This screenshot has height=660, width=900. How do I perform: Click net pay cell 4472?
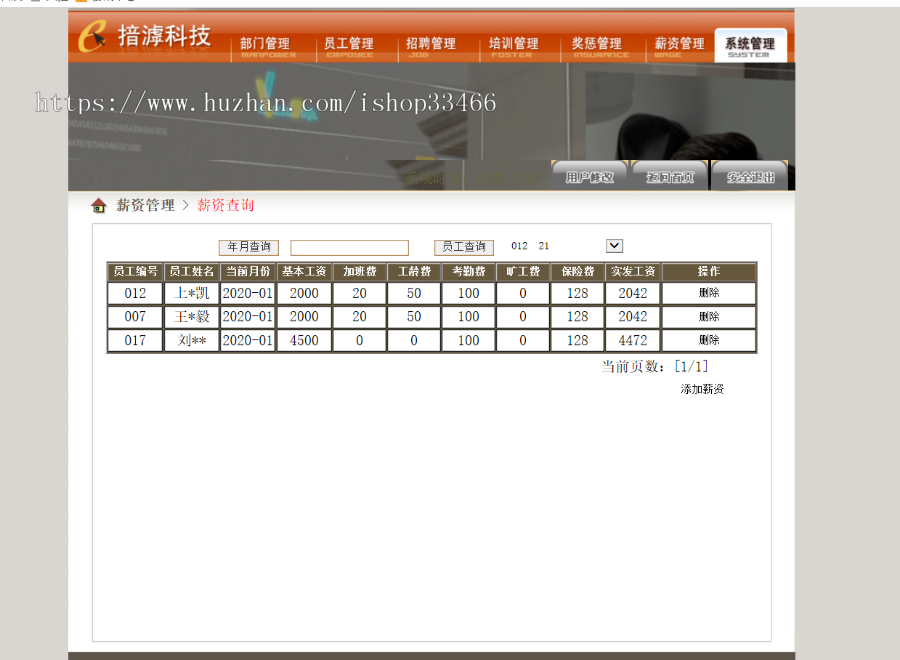(633, 340)
